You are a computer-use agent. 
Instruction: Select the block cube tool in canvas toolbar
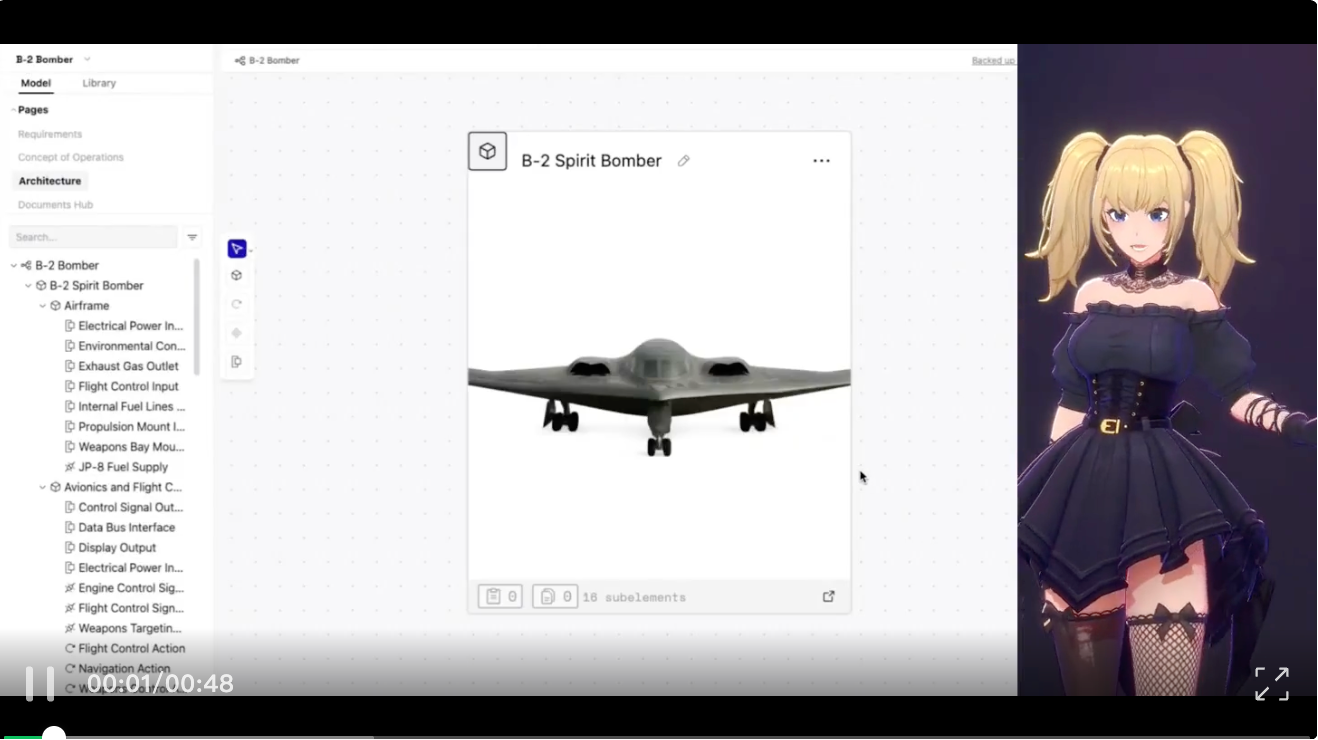click(236, 275)
